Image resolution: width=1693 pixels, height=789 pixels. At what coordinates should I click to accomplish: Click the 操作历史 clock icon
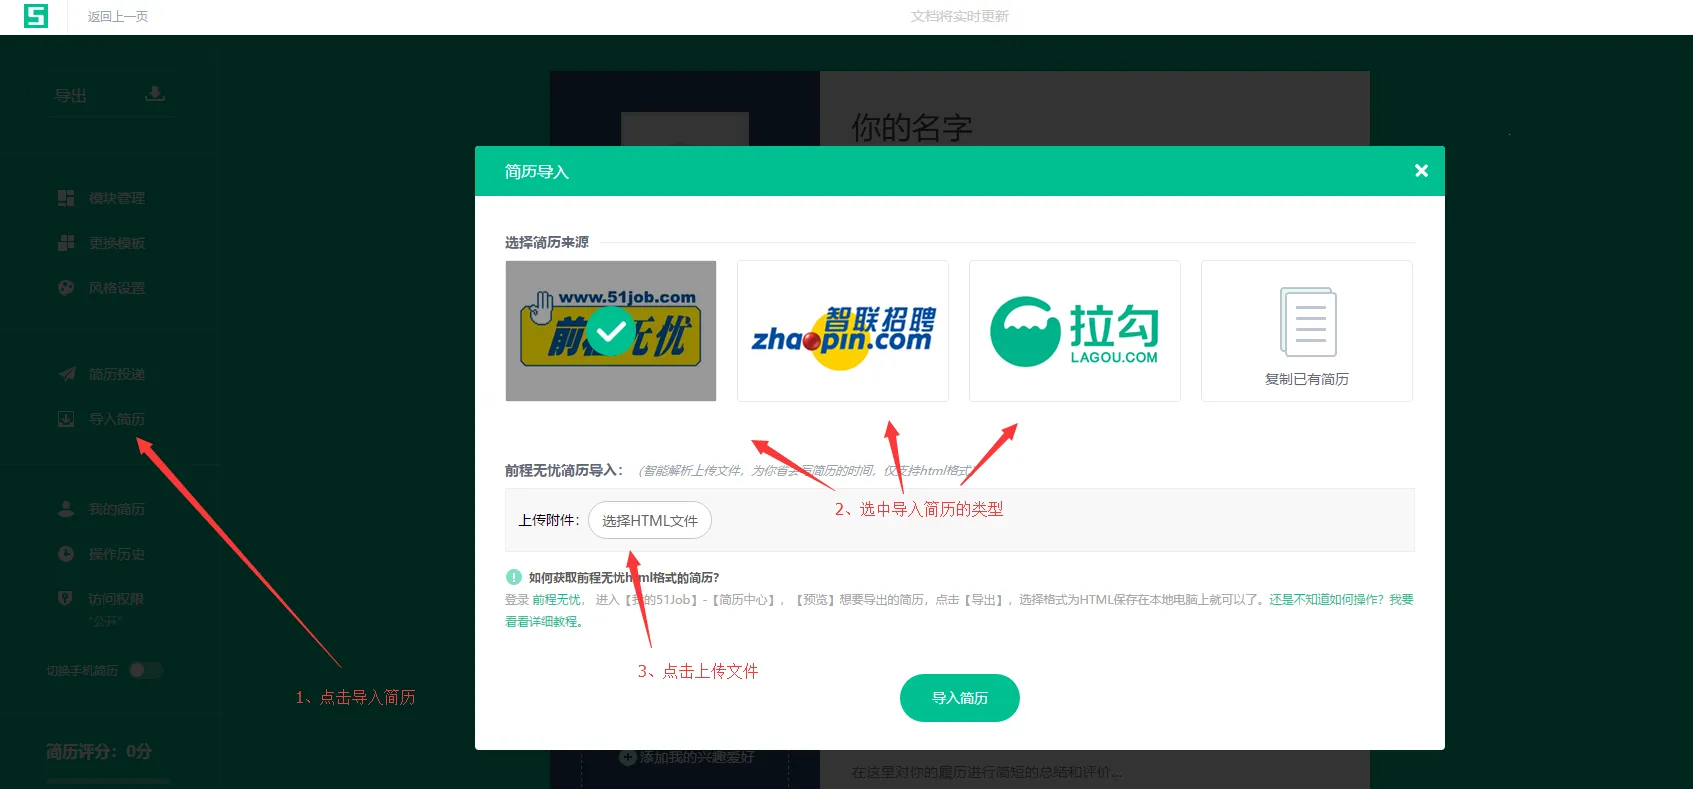[x=66, y=554]
